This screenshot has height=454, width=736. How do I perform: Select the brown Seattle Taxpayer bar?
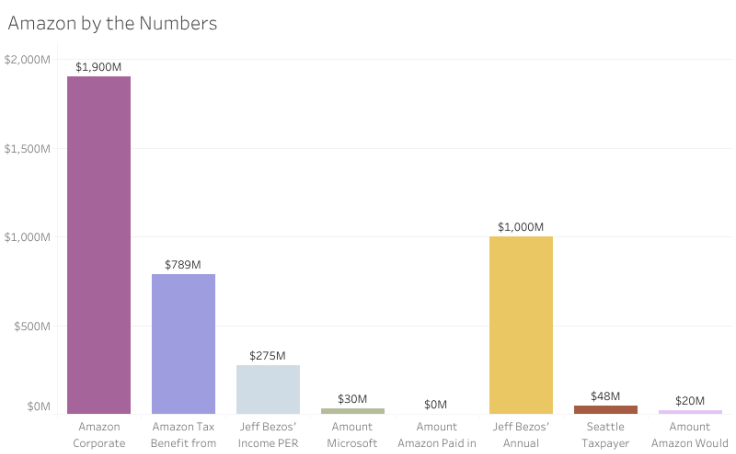(605, 409)
